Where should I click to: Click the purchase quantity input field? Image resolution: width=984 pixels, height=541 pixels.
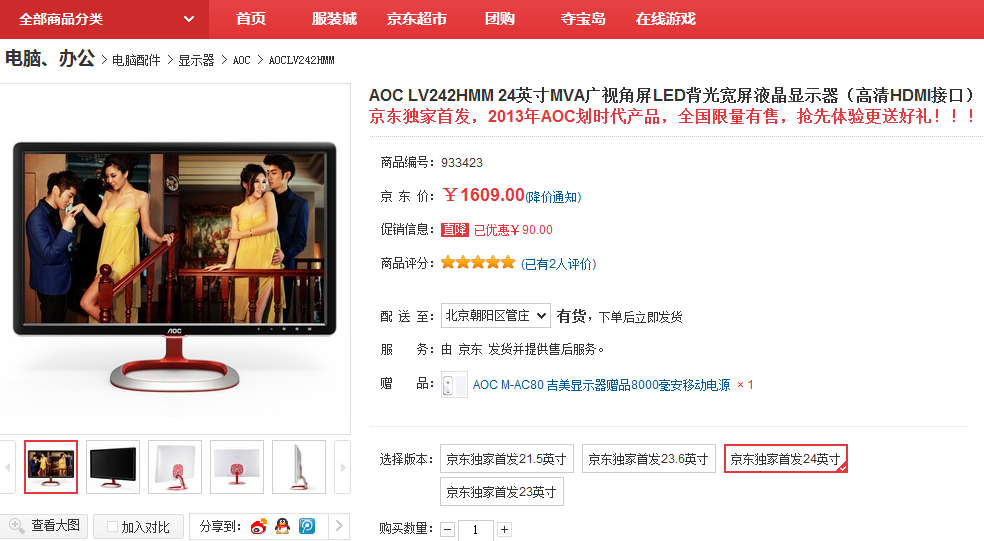point(476,530)
